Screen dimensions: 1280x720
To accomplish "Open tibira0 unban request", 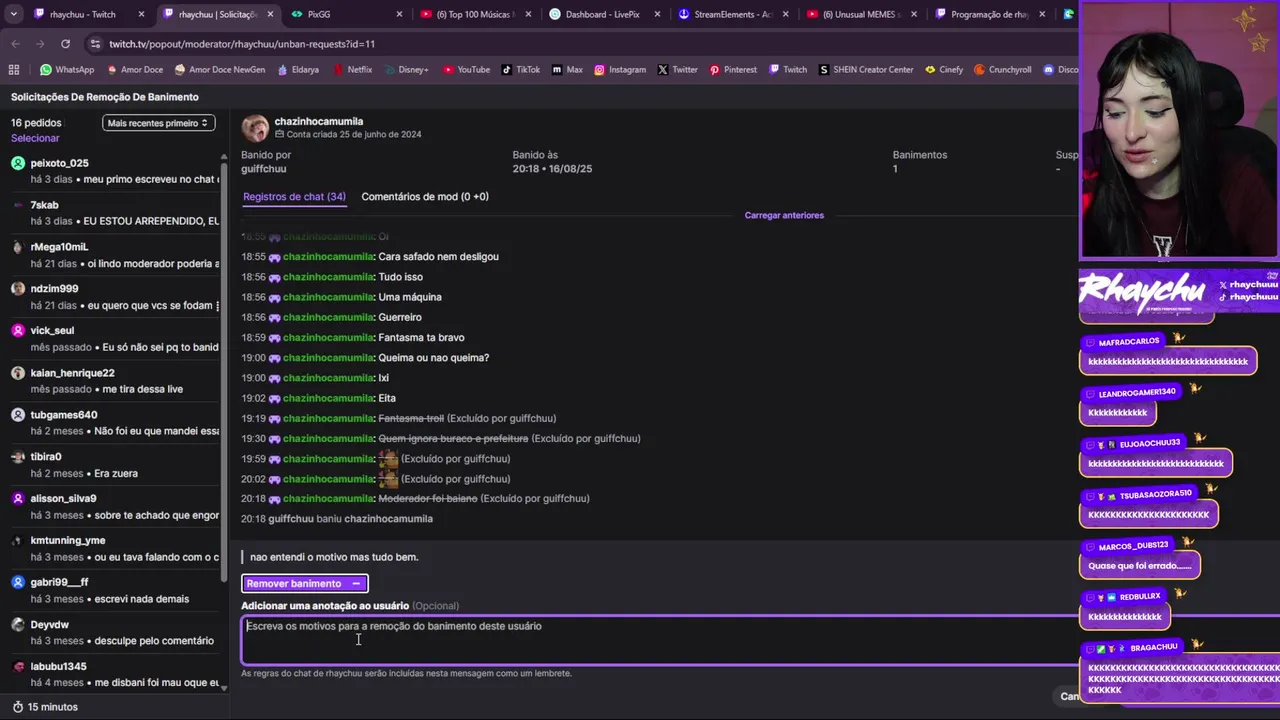I will coord(115,465).
